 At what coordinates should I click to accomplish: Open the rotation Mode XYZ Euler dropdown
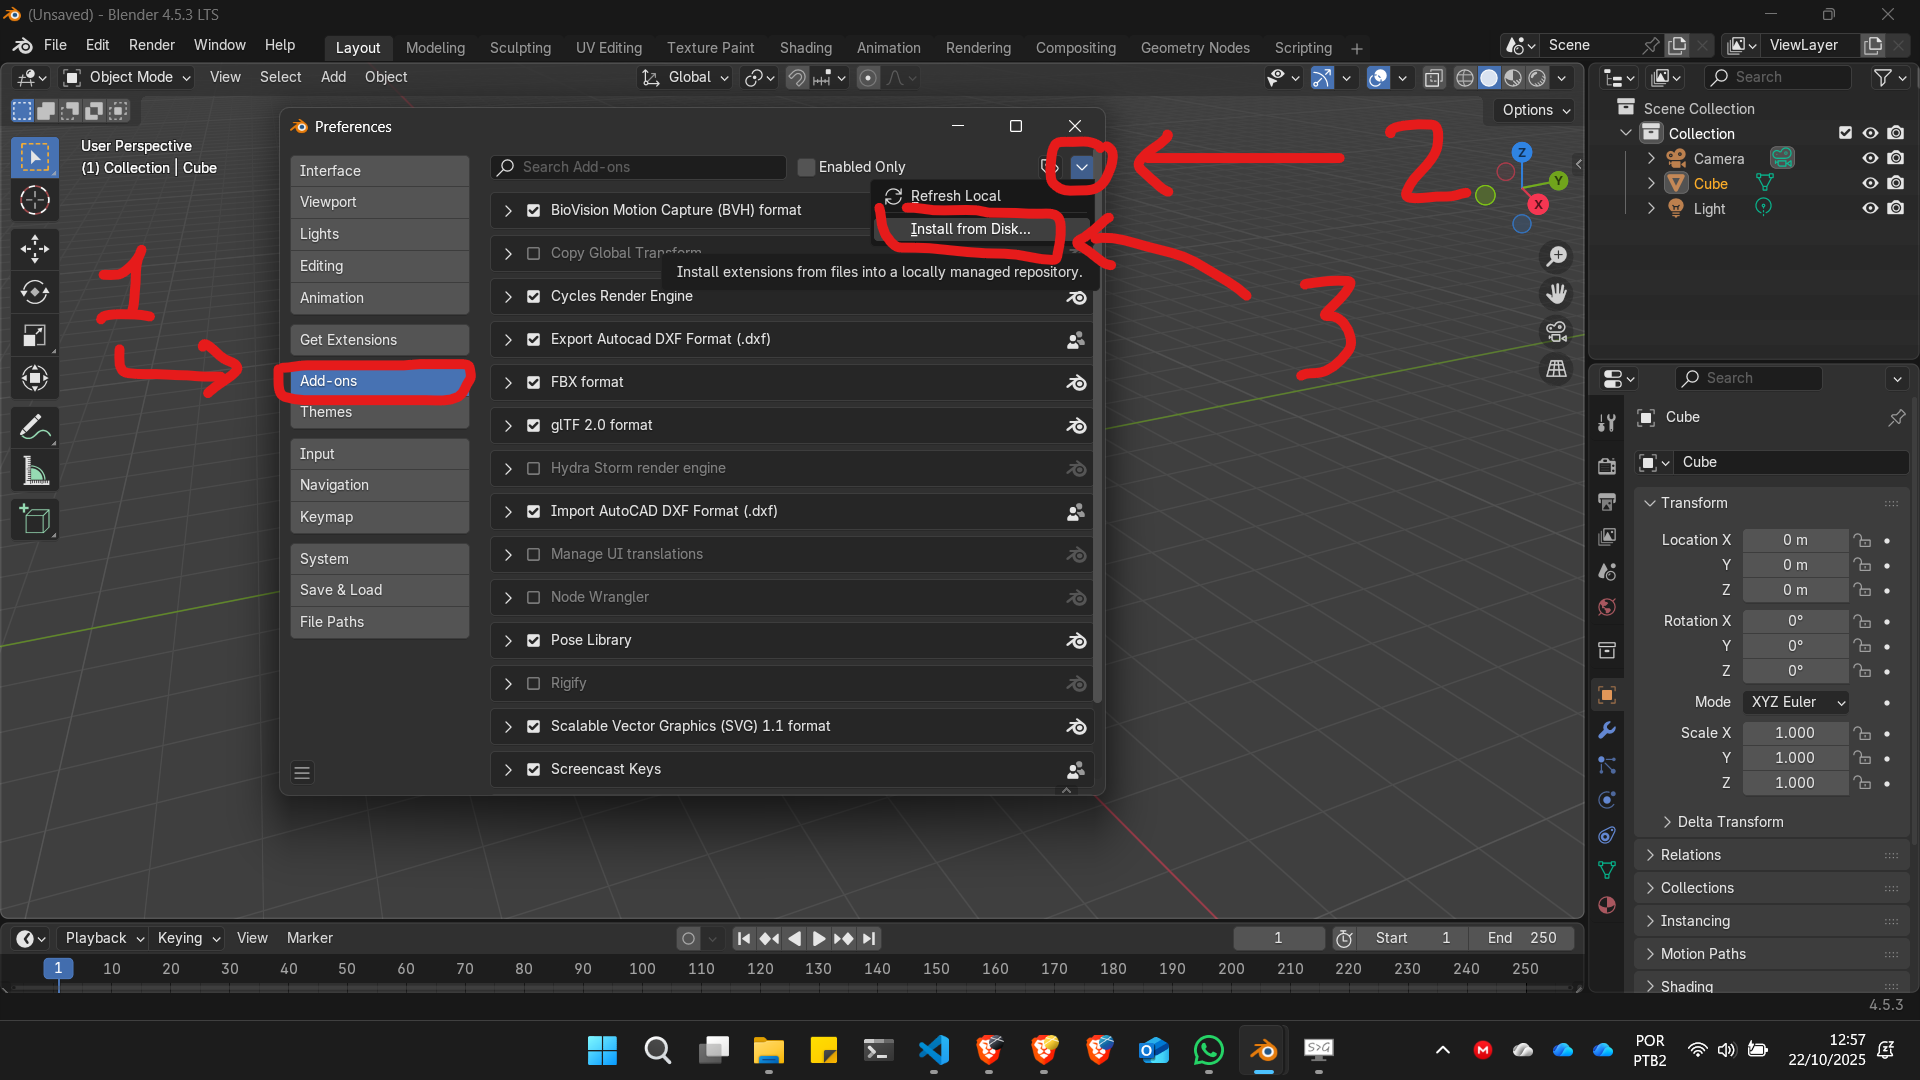tap(1796, 702)
